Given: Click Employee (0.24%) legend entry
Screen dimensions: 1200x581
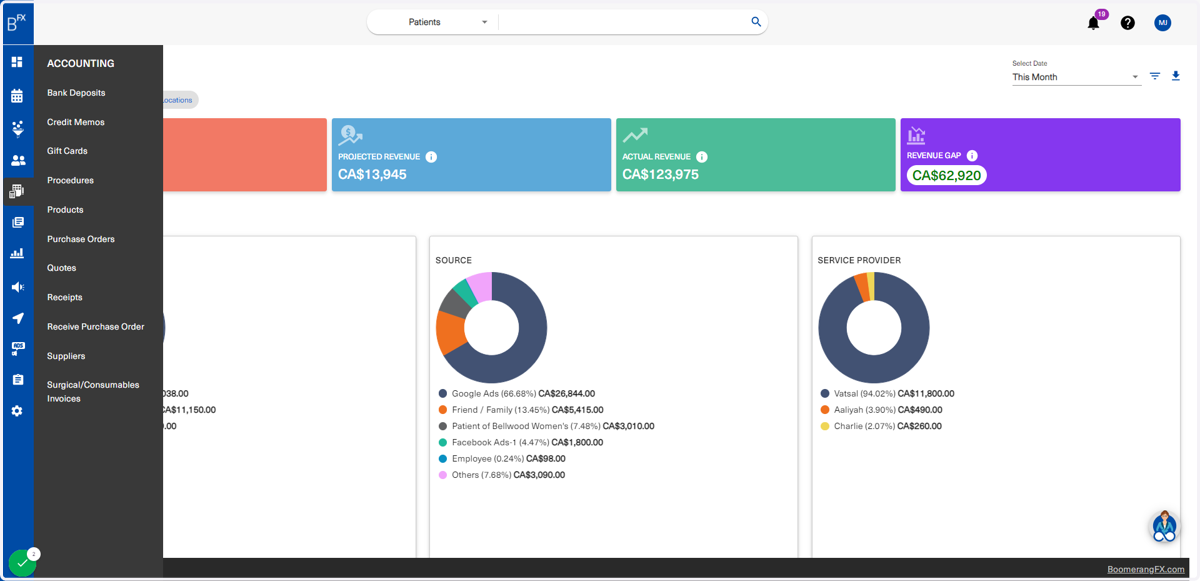Looking at the screenshot, I should click(502, 459).
